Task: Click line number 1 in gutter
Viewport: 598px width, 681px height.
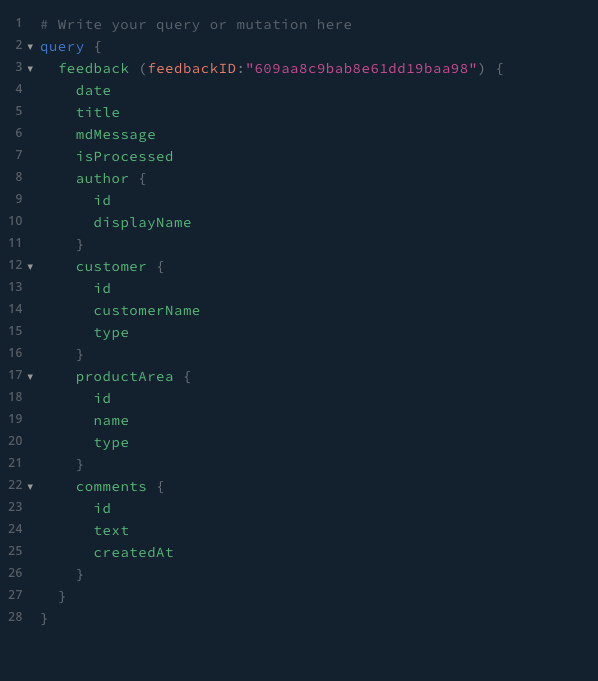Action: (19, 23)
